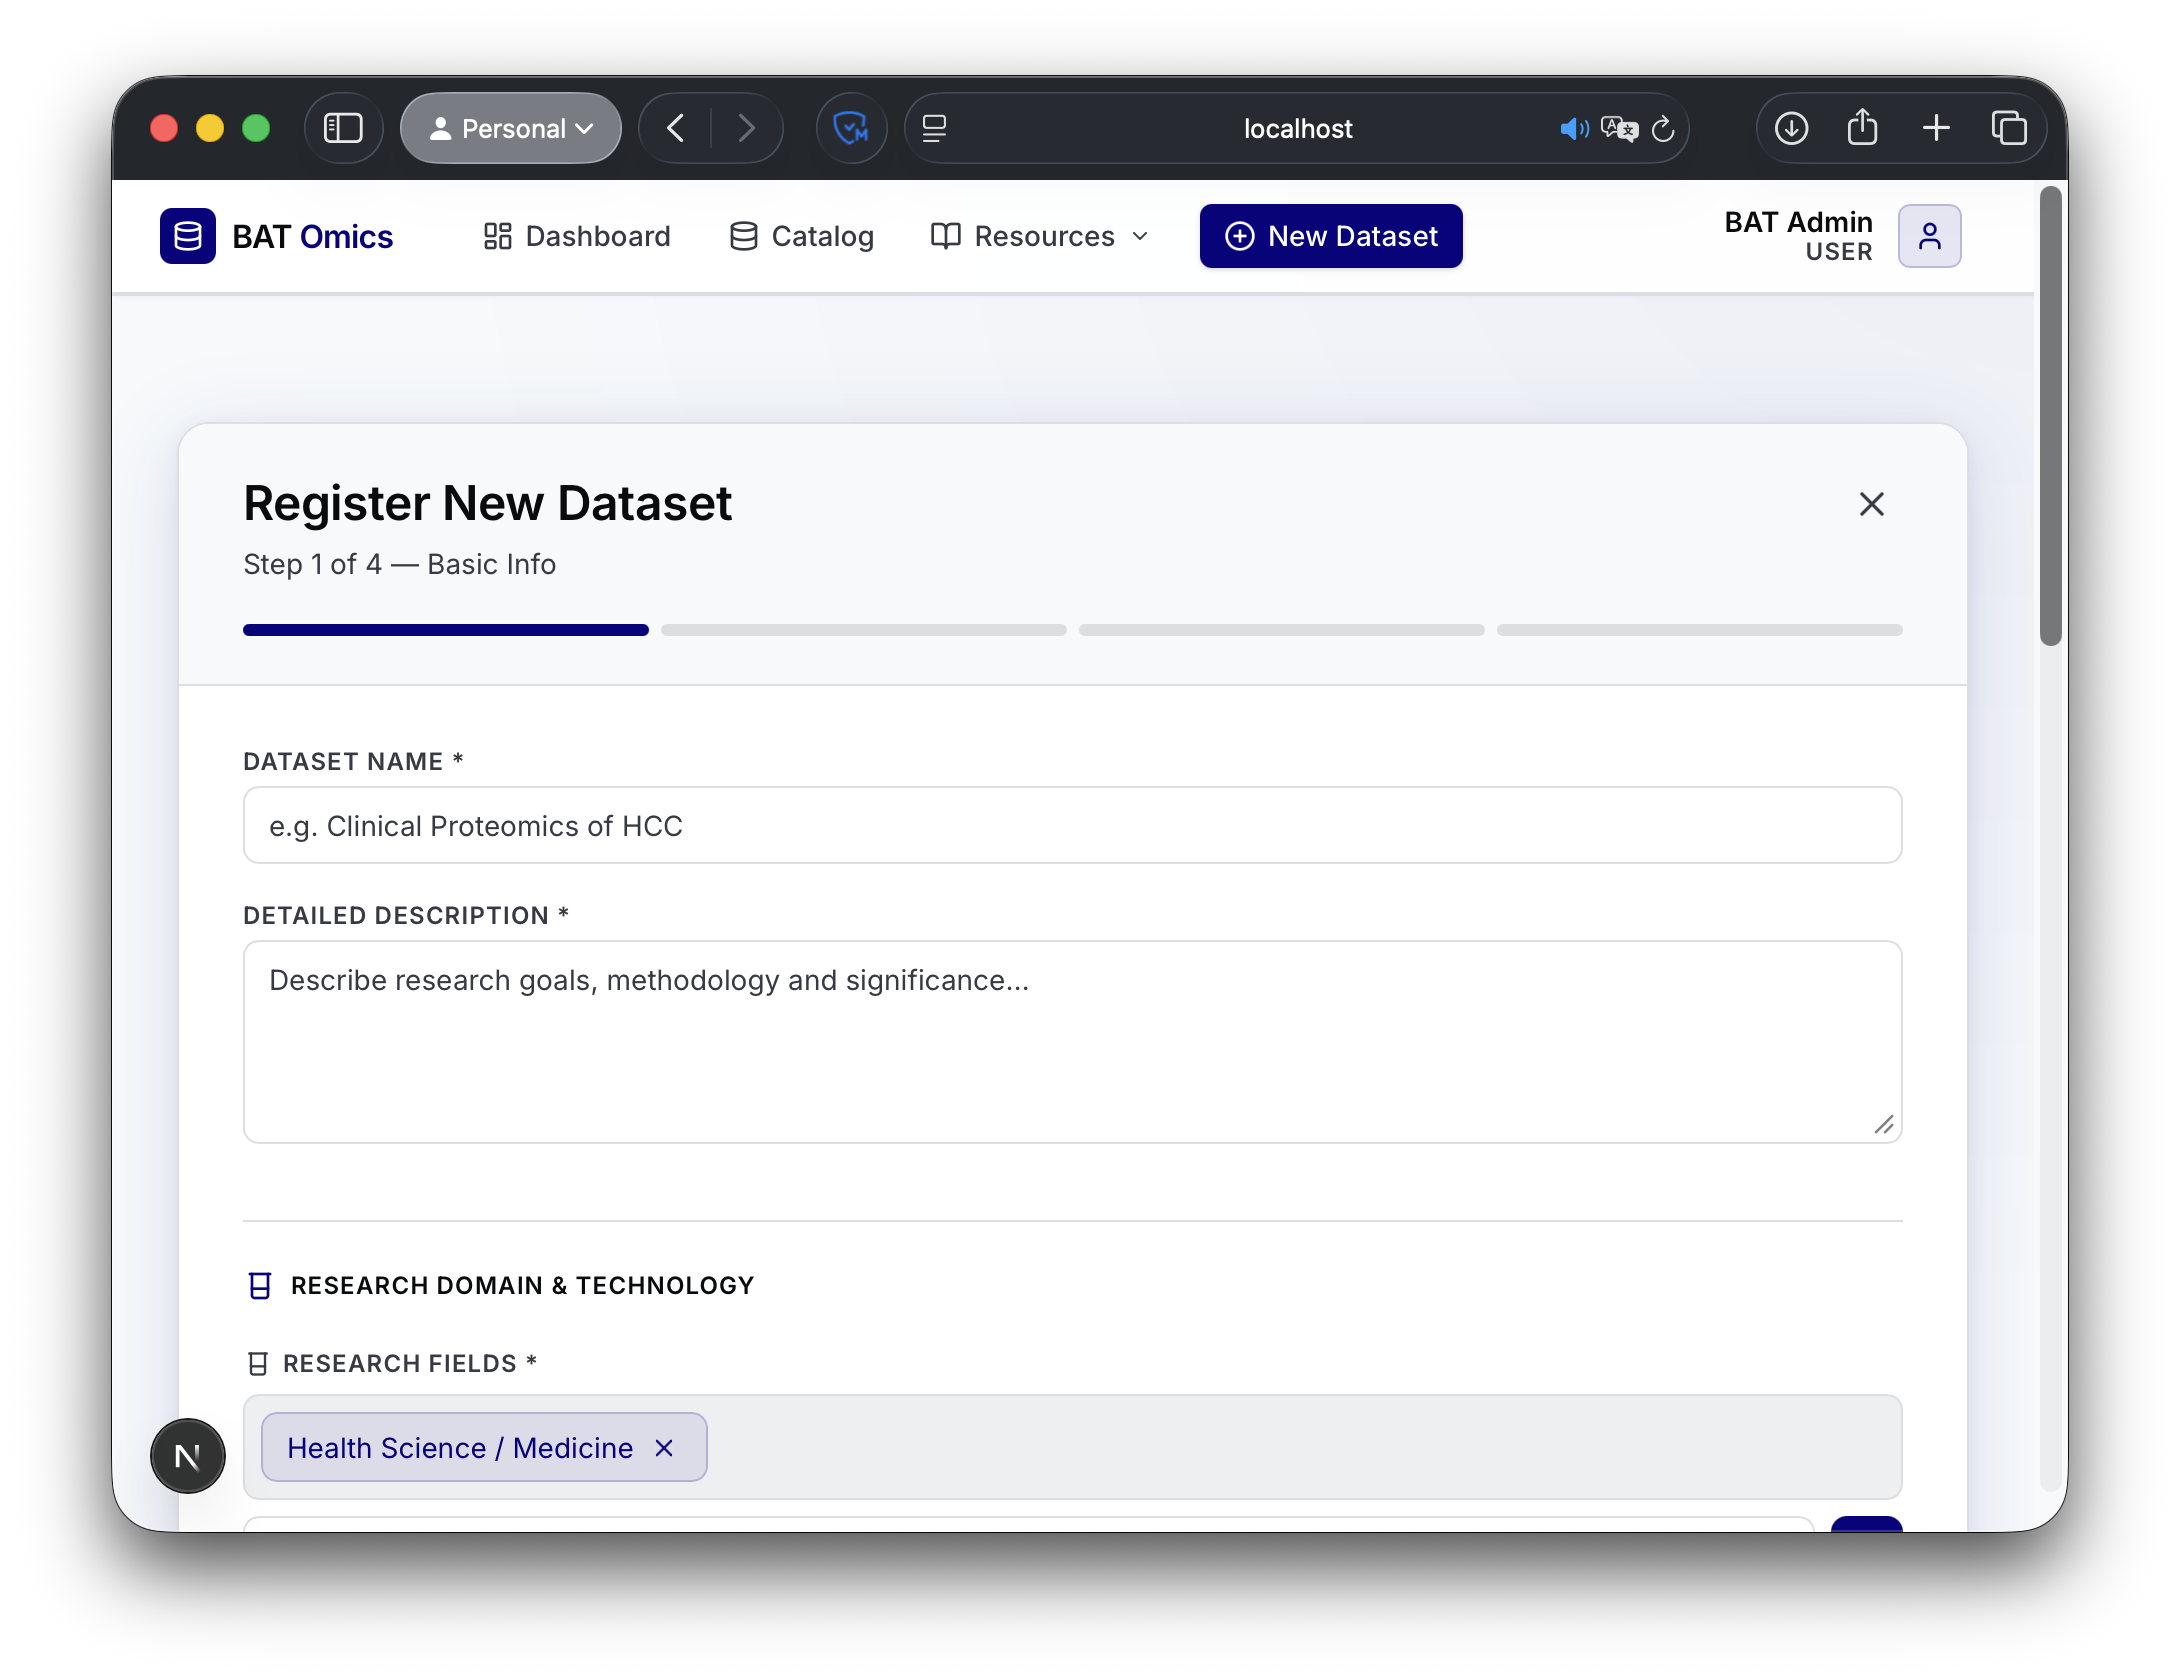Open the Next.js dev tools badge
Screen dimensions: 2180x1680
tap(188, 1456)
